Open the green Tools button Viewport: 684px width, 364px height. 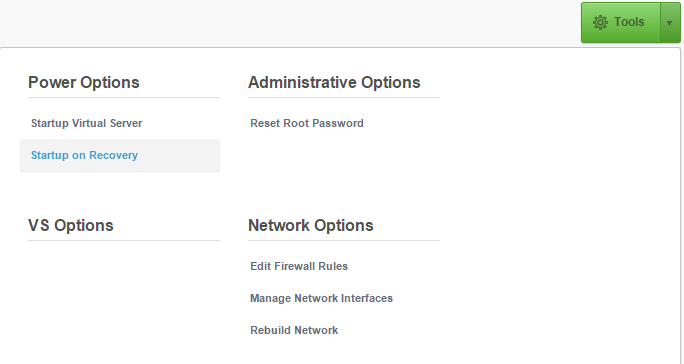coord(621,23)
